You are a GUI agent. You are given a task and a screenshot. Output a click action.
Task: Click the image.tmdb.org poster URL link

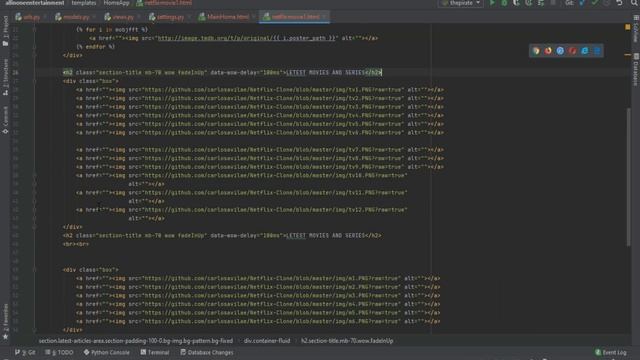click(247, 38)
